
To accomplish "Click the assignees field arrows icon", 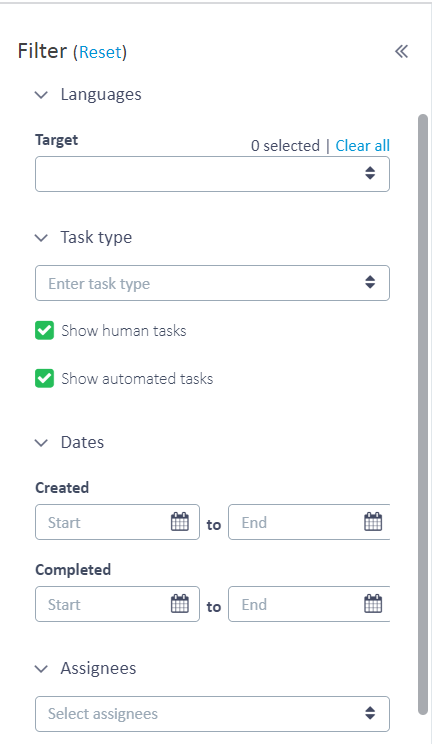I will (370, 713).
